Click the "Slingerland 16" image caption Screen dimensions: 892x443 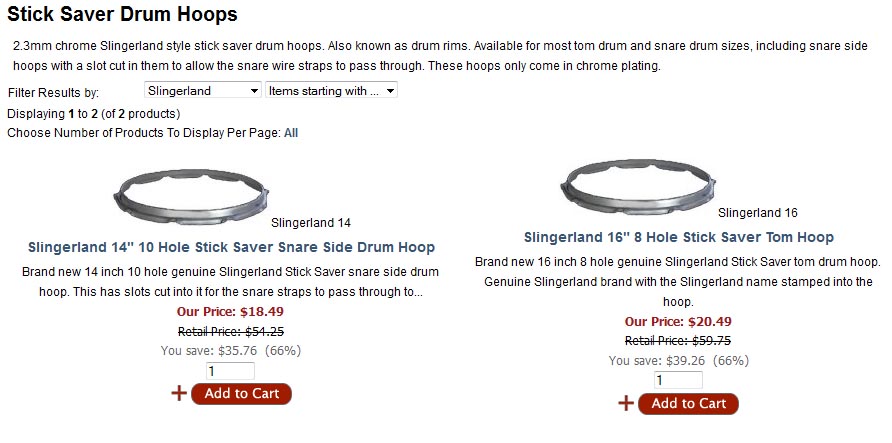pyautogui.click(x=758, y=213)
